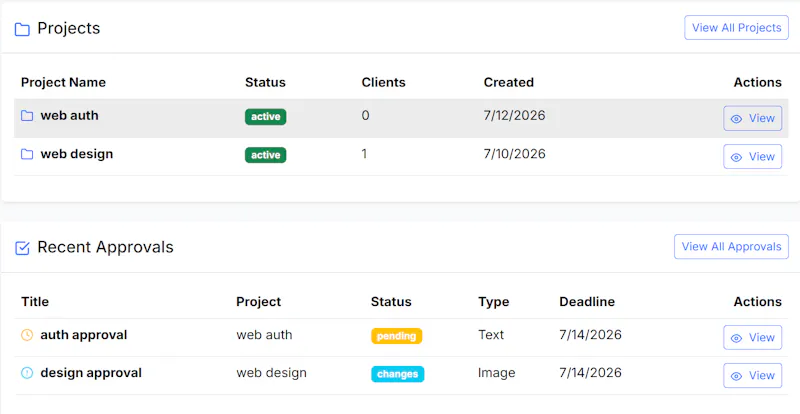800x414 pixels.
Task: Click created date 7/12/2026
Action: pos(514,115)
